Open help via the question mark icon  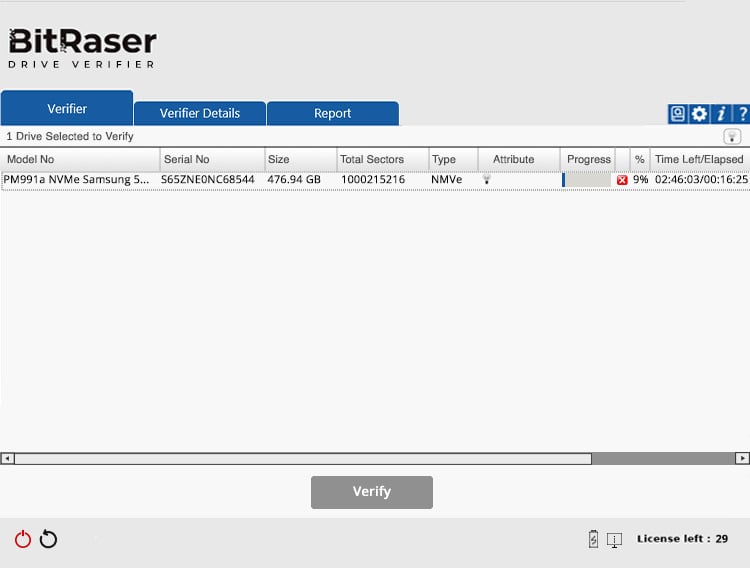tap(742, 114)
